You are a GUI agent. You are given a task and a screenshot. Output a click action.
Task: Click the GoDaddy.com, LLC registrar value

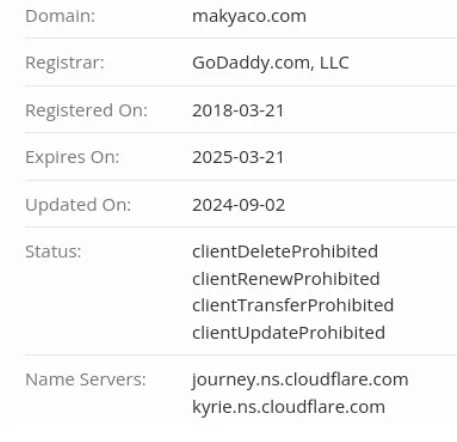click(270, 63)
